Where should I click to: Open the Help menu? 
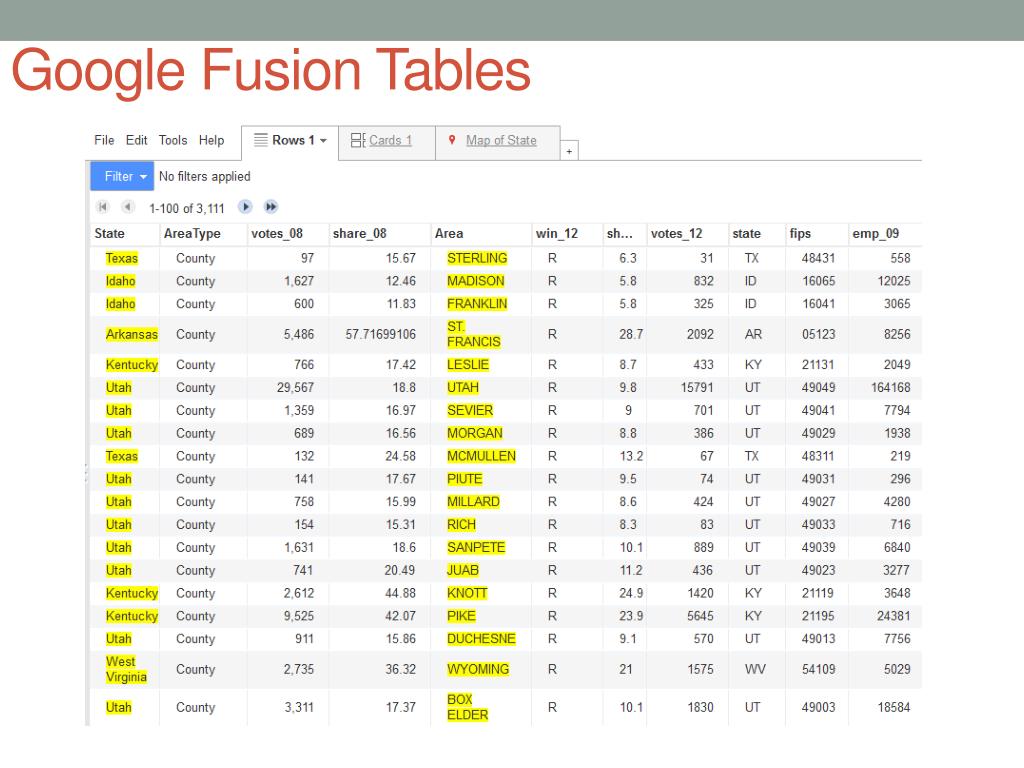coord(212,140)
